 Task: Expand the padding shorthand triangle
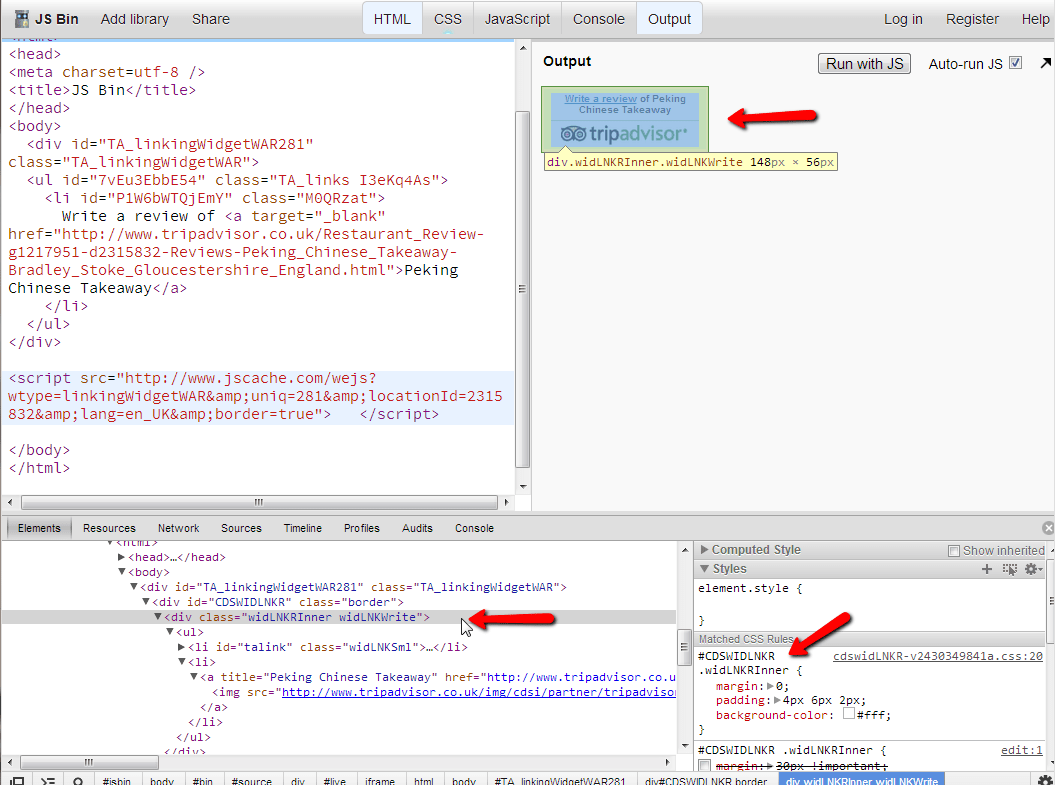click(x=778, y=700)
